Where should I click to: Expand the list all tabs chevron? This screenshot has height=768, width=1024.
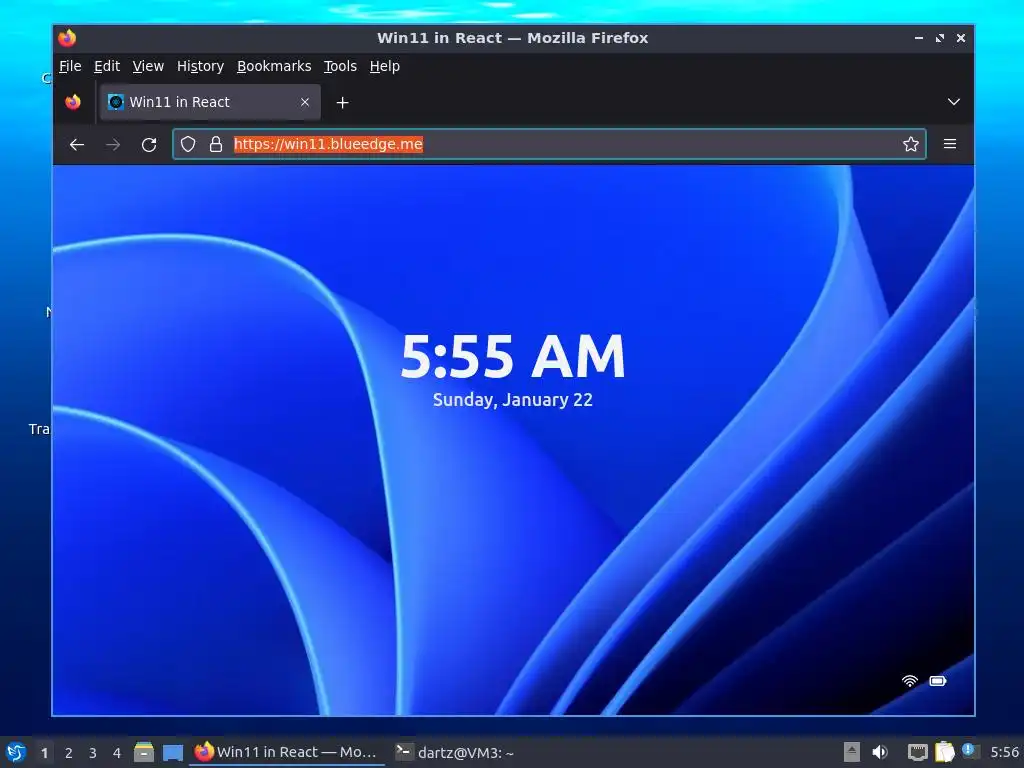953,102
